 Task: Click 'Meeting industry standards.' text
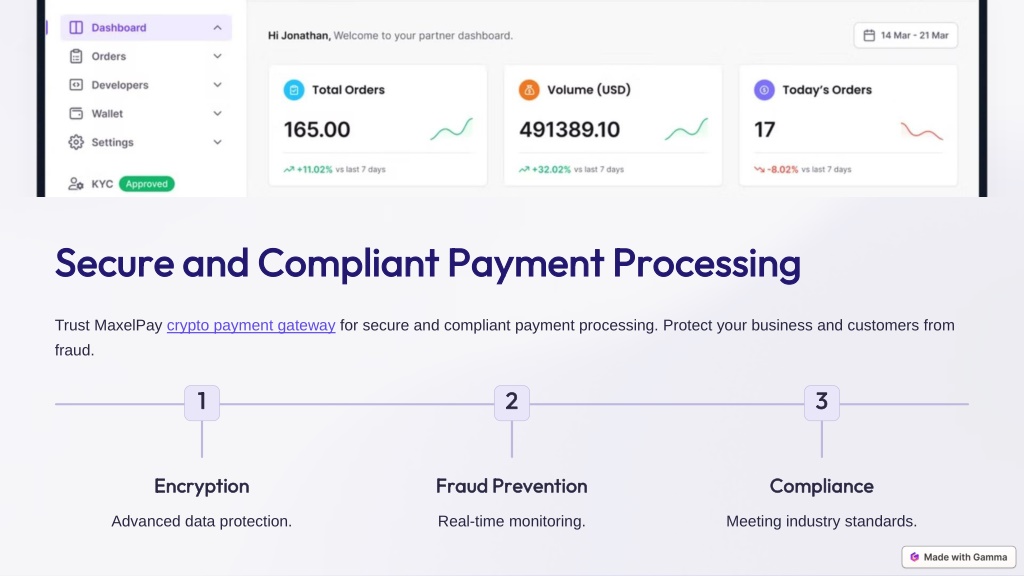pyautogui.click(x=822, y=521)
